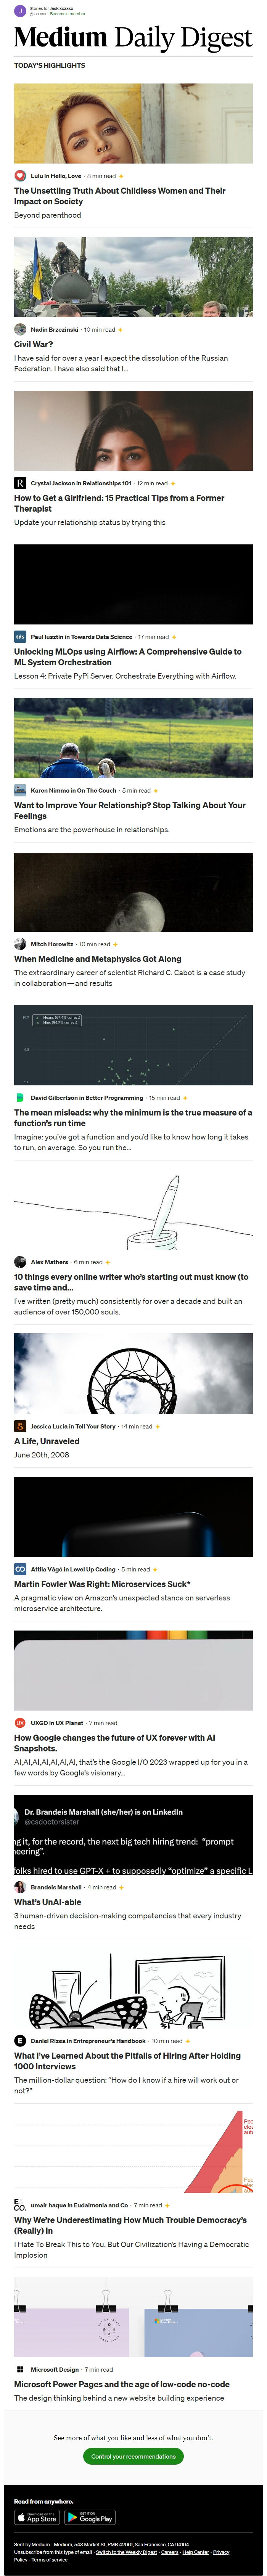
Task: Click the Better Programming publication icon
Action: 20,1097
